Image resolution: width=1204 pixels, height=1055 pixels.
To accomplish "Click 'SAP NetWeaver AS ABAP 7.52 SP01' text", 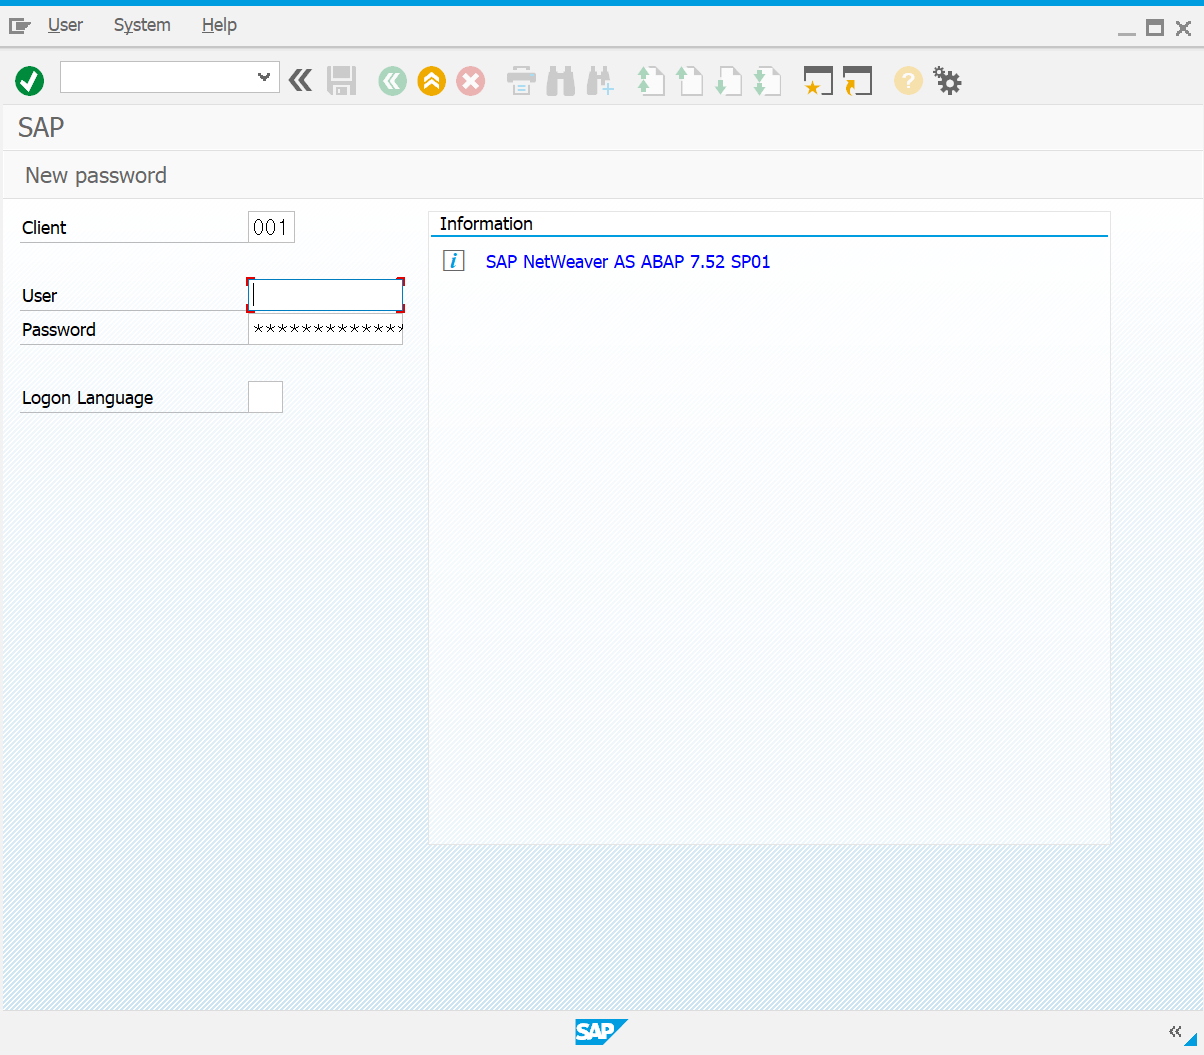I will (x=628, y=262).
